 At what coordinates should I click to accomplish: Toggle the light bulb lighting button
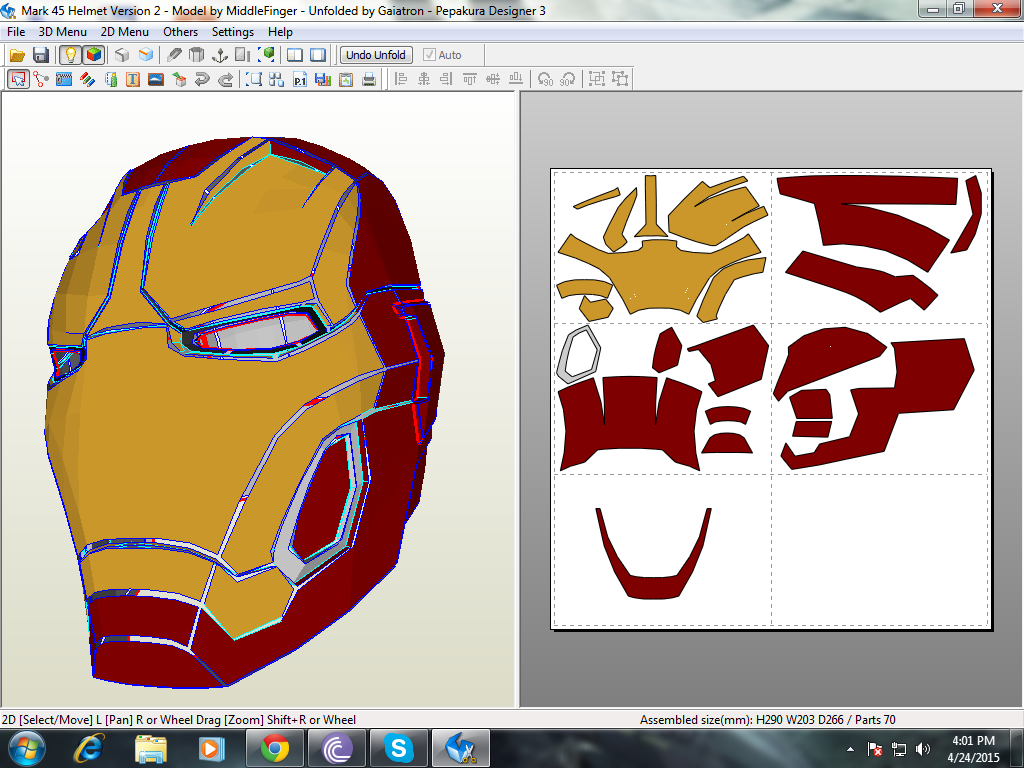click(71, 56)
